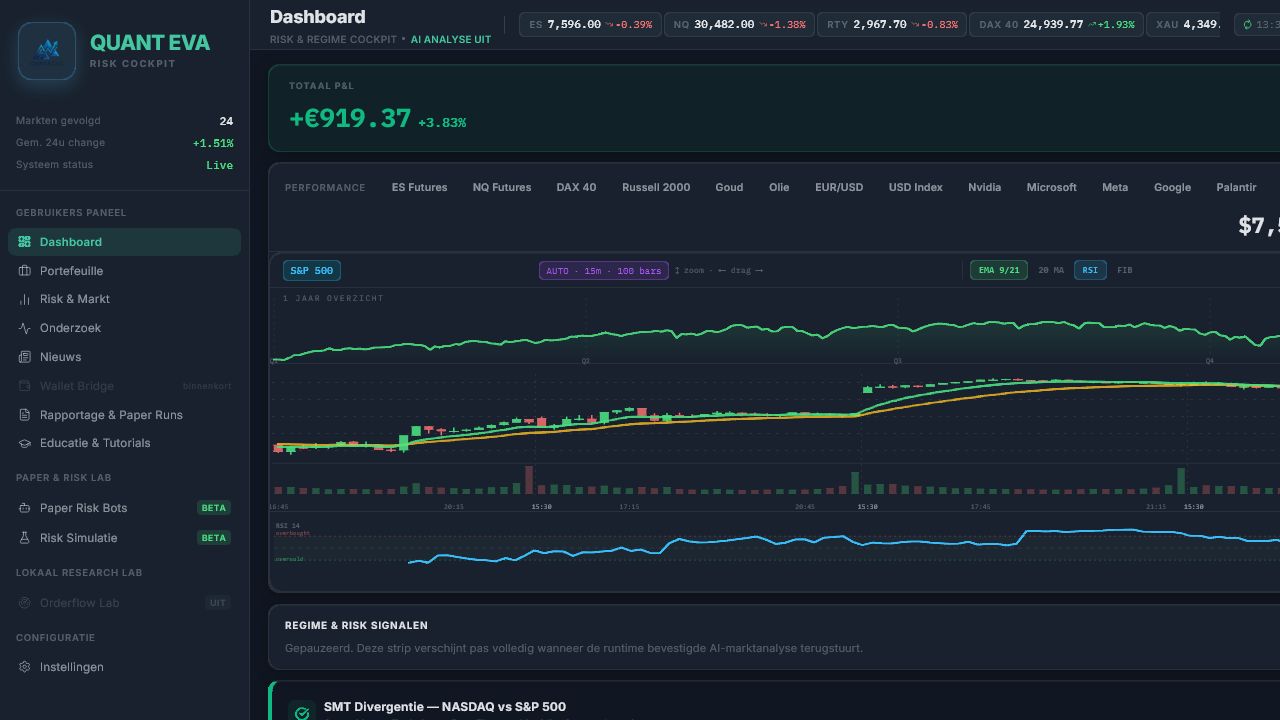Select the Nvidia tab
Image resolution: width=1280 pixels, height=720 pixels.
(984, 188)
